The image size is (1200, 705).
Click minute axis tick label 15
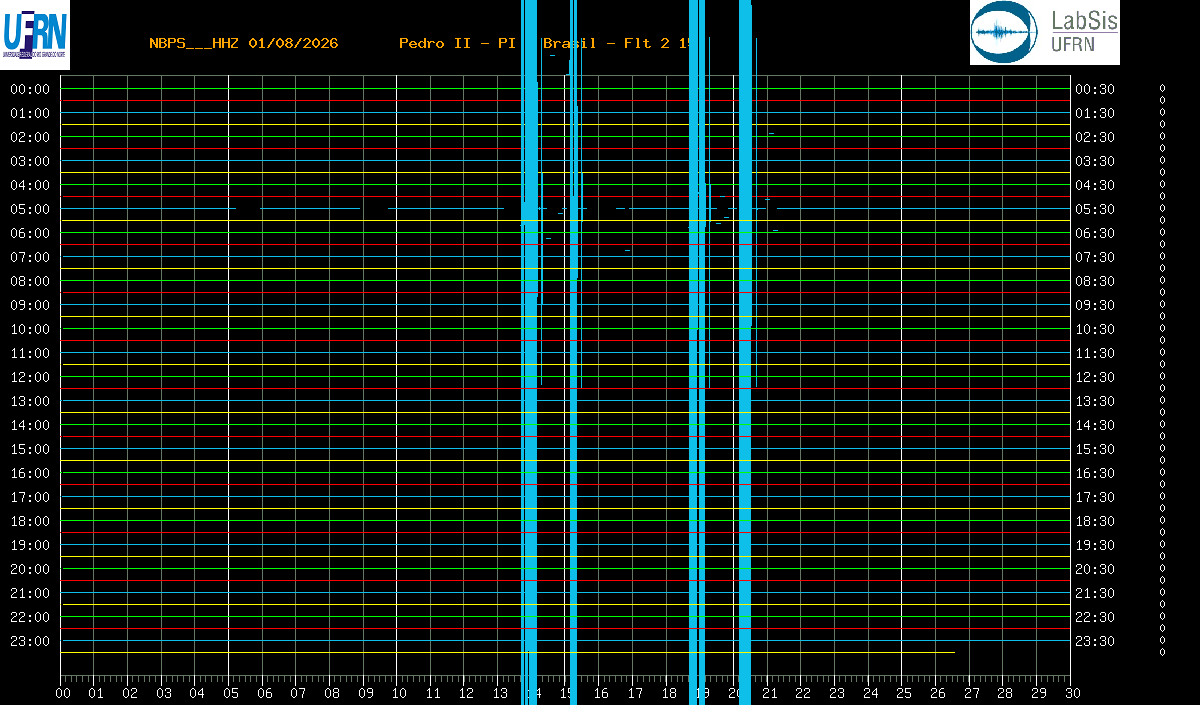coord(567,693)
